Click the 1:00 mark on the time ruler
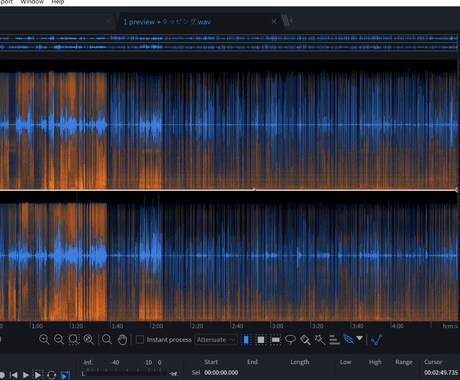This screenshot has width=460, height=380. tap(37, 326)
